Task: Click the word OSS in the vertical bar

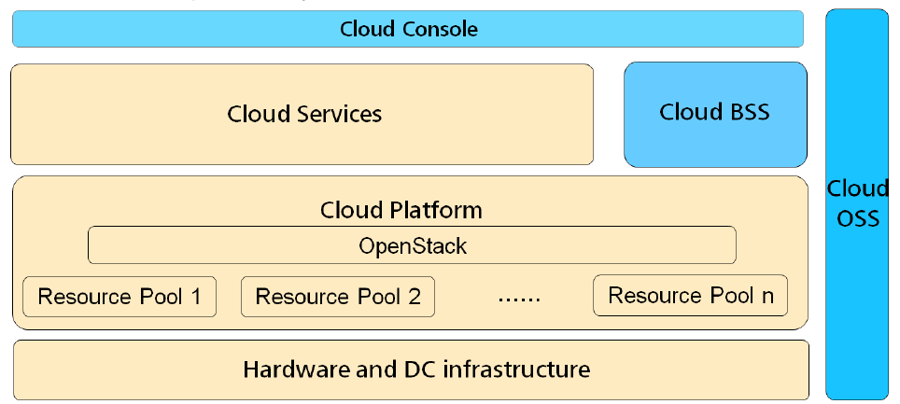Action: point(857,217)
